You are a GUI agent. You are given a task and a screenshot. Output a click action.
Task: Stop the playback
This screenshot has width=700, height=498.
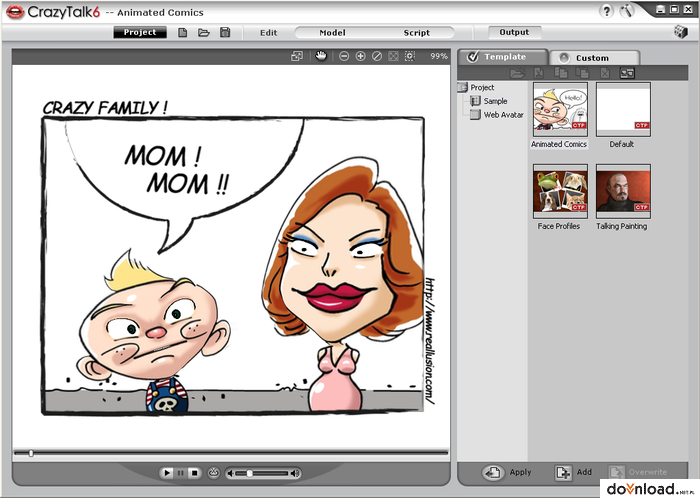pos(194,473)
